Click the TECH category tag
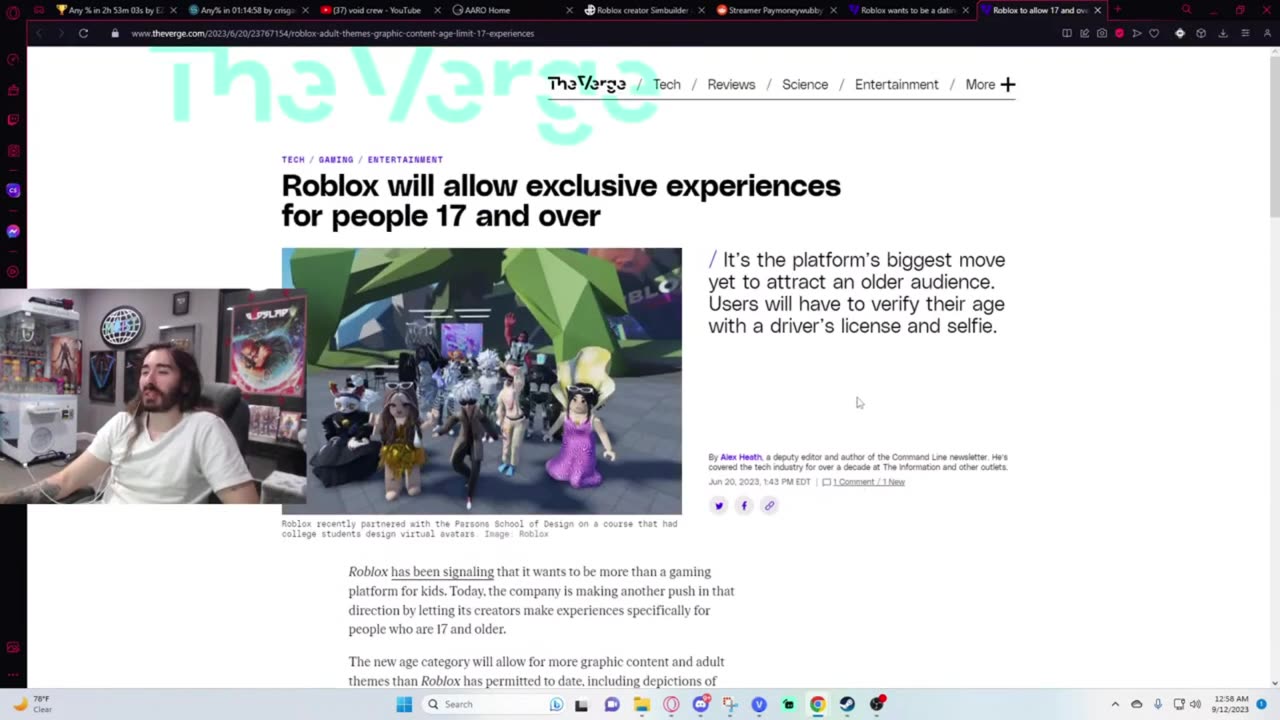 [x=293, y=160]
